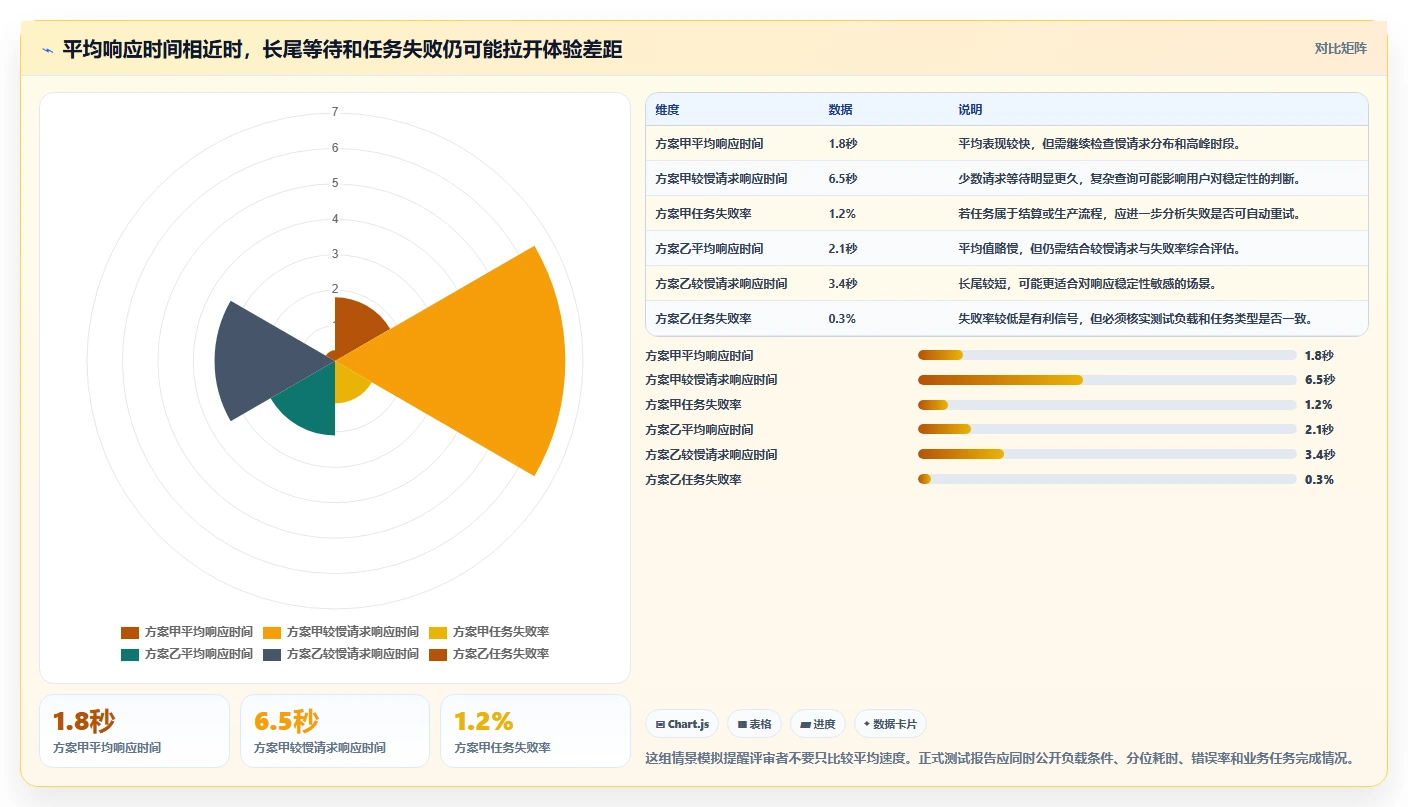Toggle legend item 方案乙较慢请求响应时间
This screenshot has height=807, width=1408.
pos(341,654)
